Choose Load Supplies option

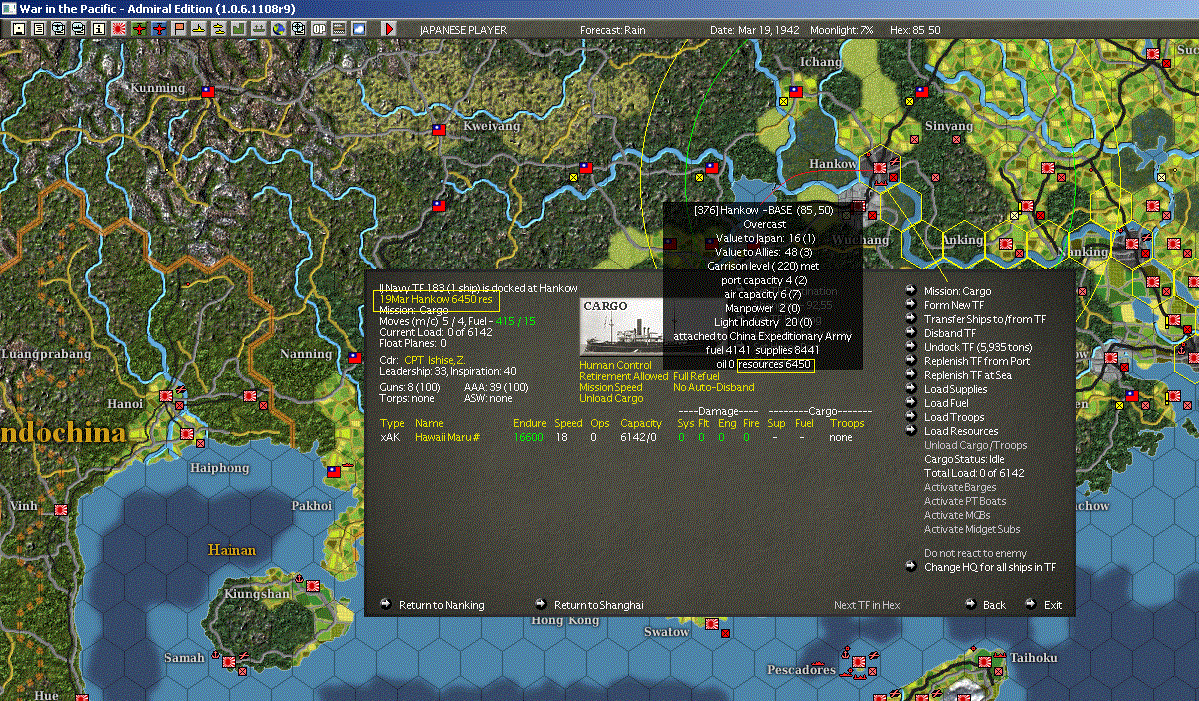point(955,389)
